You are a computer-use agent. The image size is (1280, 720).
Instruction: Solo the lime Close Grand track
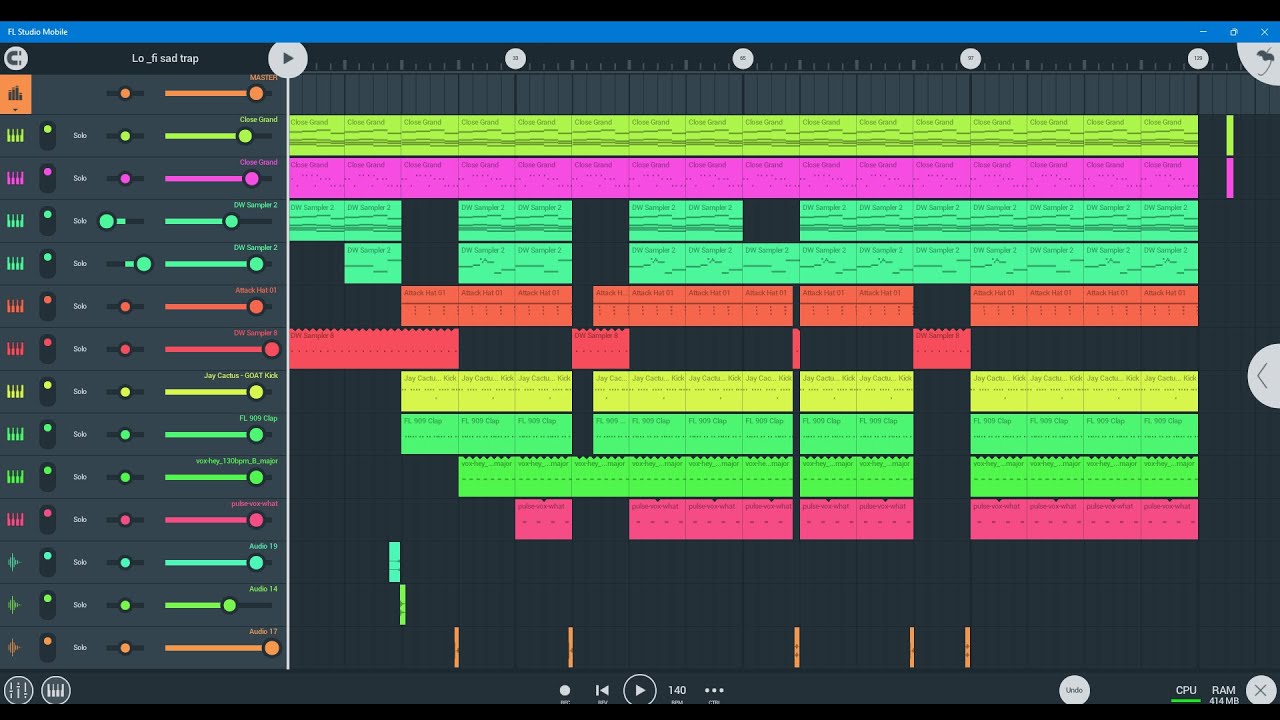(80, 136)
